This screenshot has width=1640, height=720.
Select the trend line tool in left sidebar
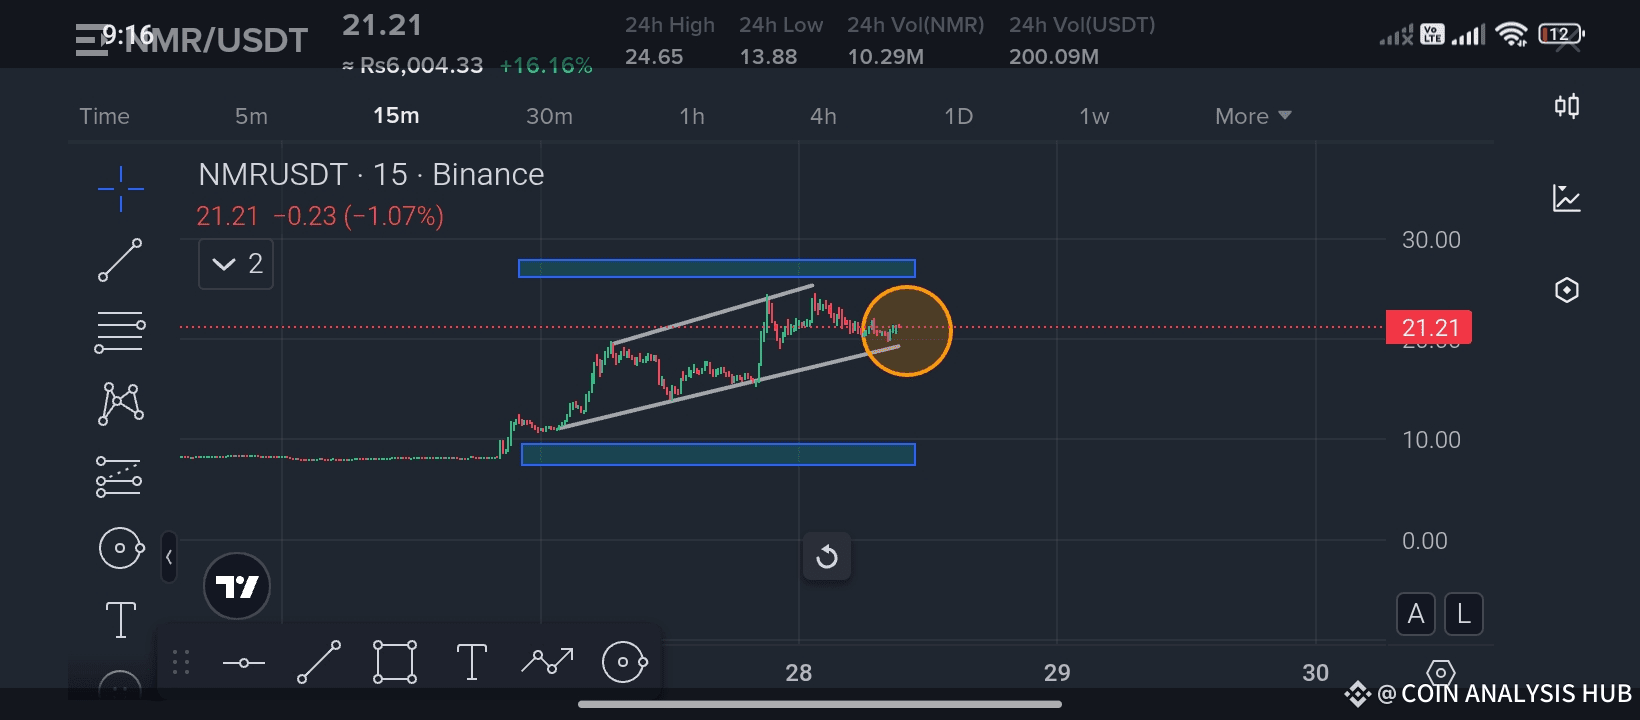(x=120, y=260)
